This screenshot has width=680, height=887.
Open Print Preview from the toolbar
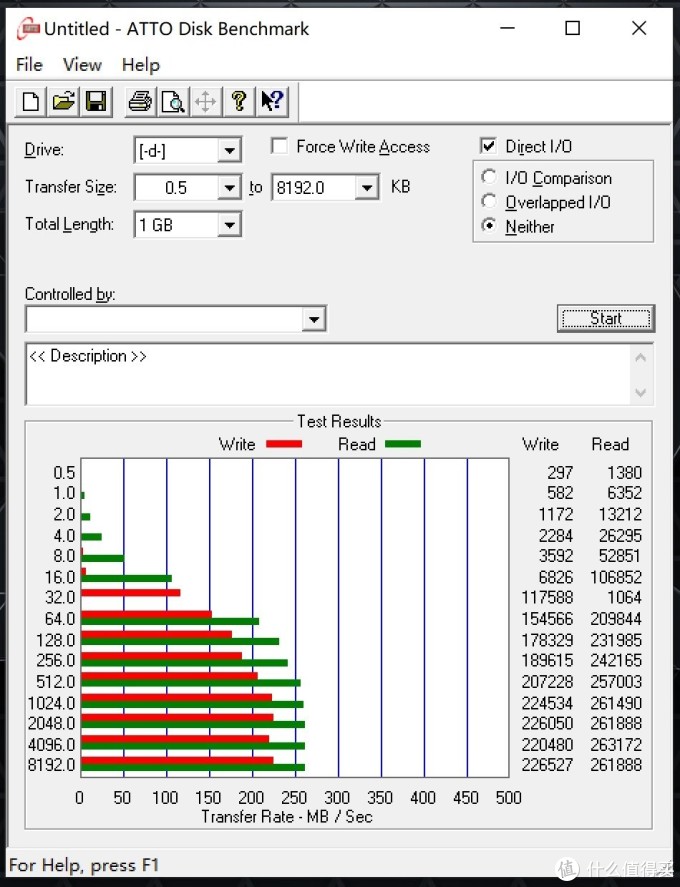(x=173, y=102)
